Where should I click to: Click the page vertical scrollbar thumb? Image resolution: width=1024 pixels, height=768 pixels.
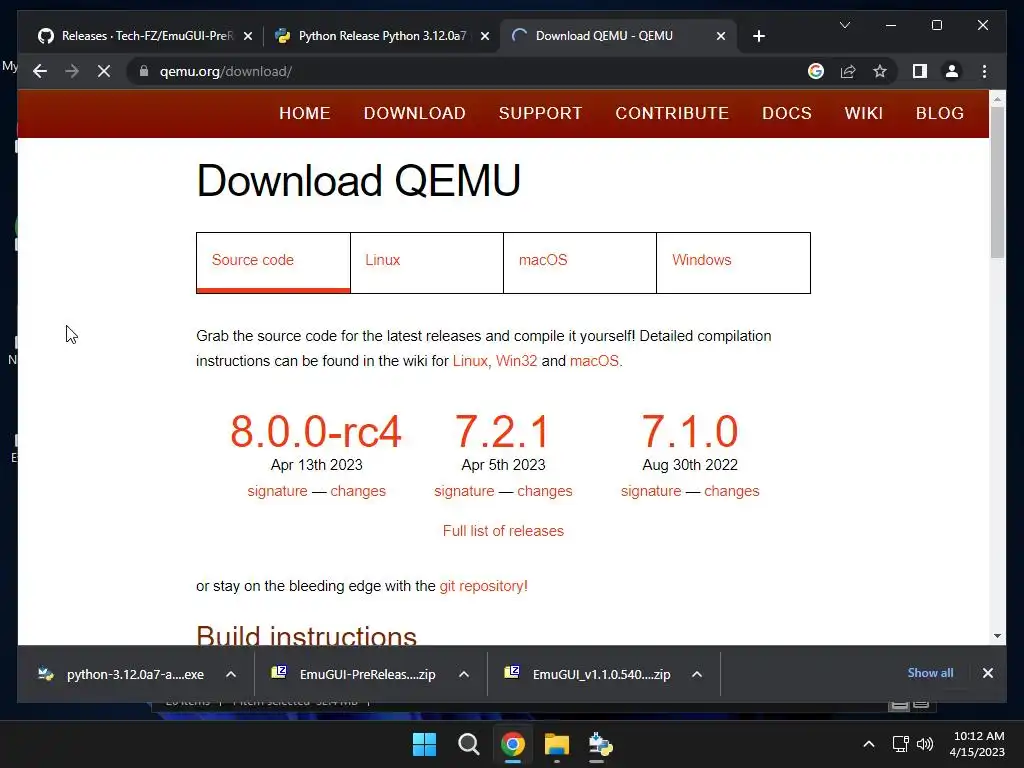pyautogui.click(x=997, y=183)
